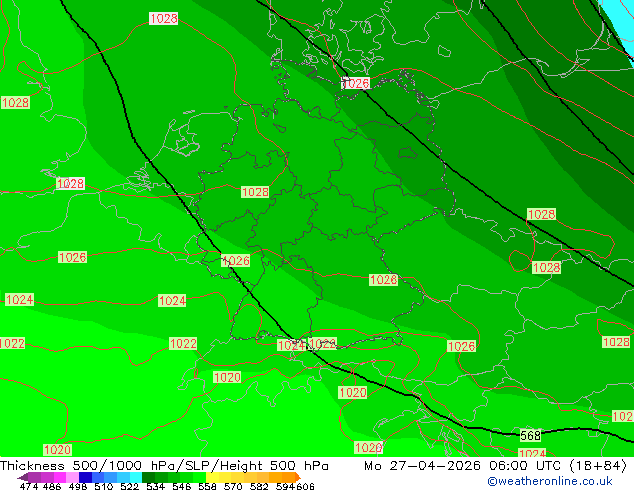Click the bright magenta legend swatch

pos(60,477)
